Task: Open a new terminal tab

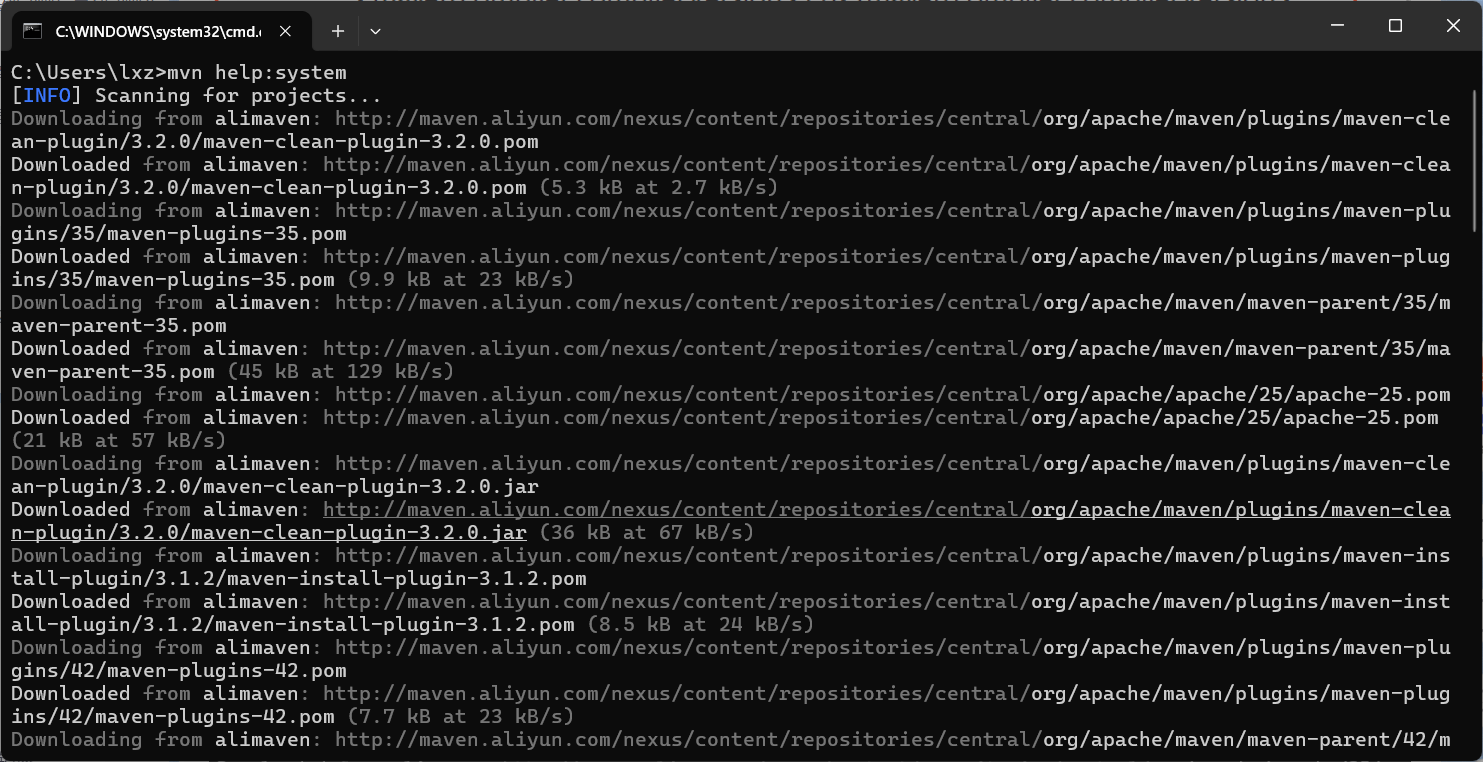Action: tap(338, 31)
